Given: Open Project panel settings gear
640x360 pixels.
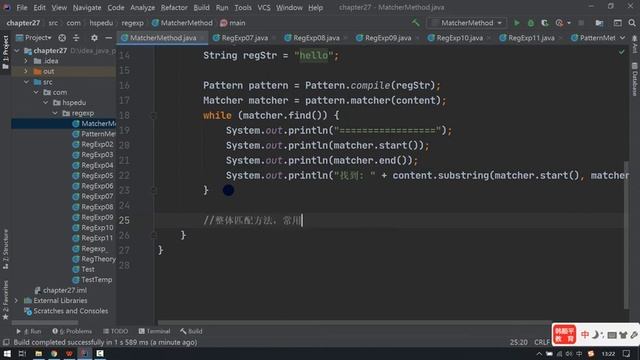Looking at the screenshot, I should 94,38.
